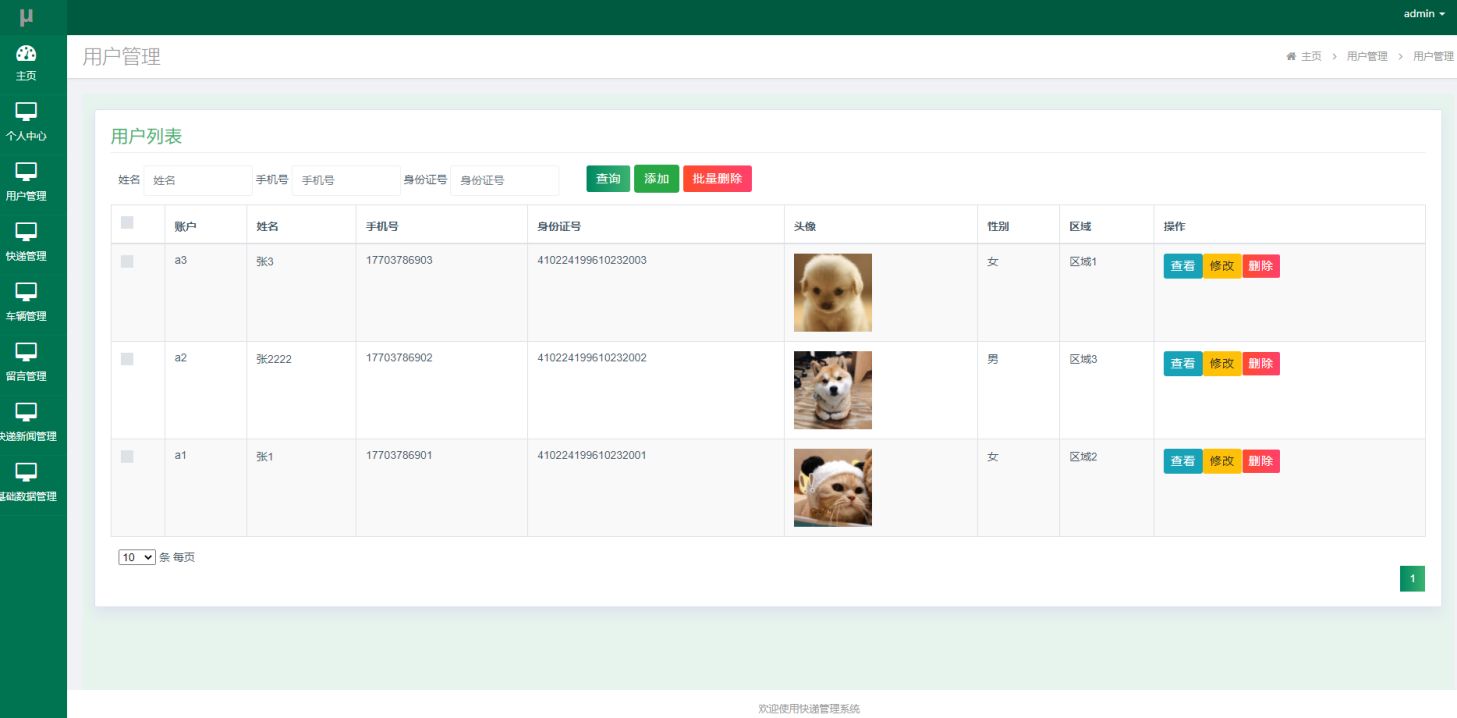Viewport: 1457px width, 718px height.
Task: Select ID number 410224199610232001
Action: click(592, 456)
